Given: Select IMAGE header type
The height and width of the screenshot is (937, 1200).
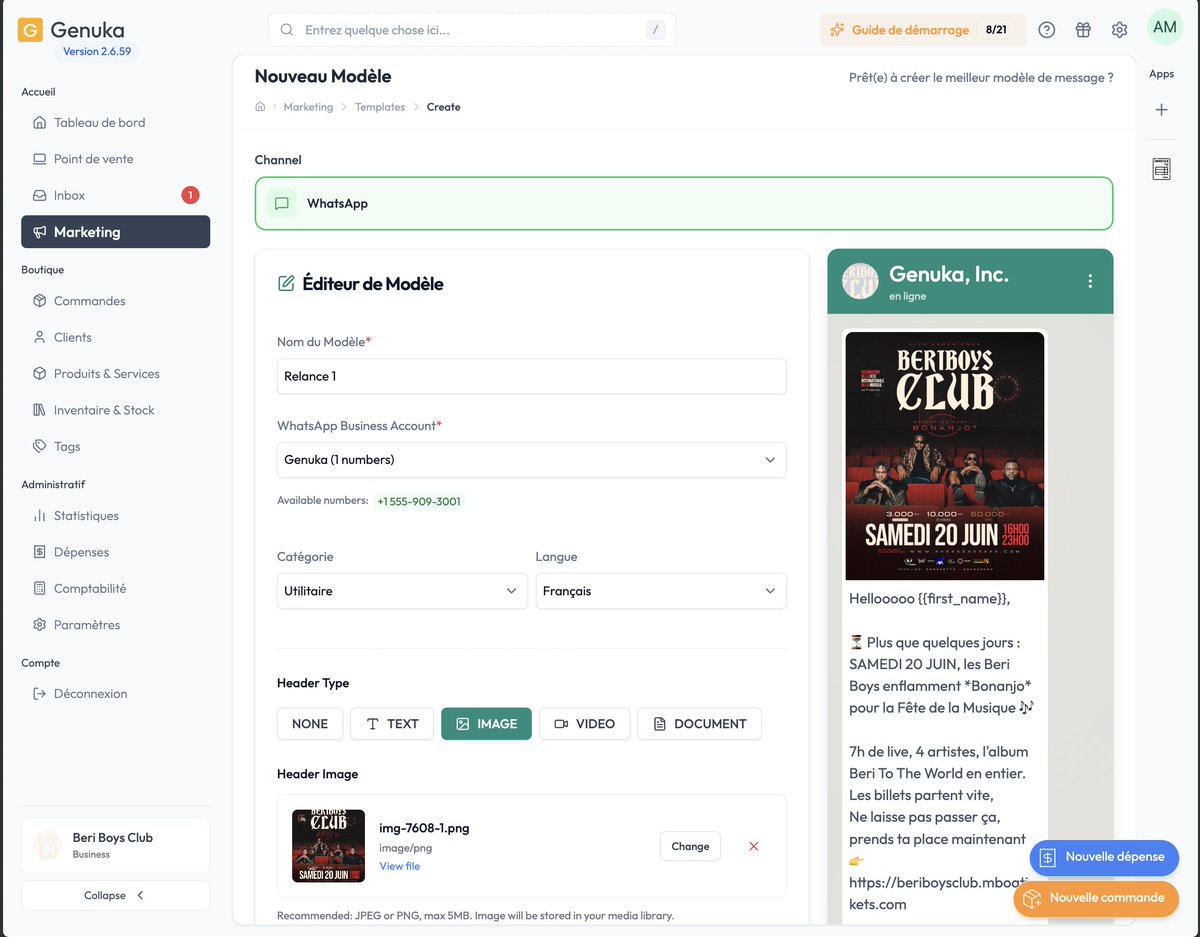Looking at the screenshot, I should coord(486,724).
